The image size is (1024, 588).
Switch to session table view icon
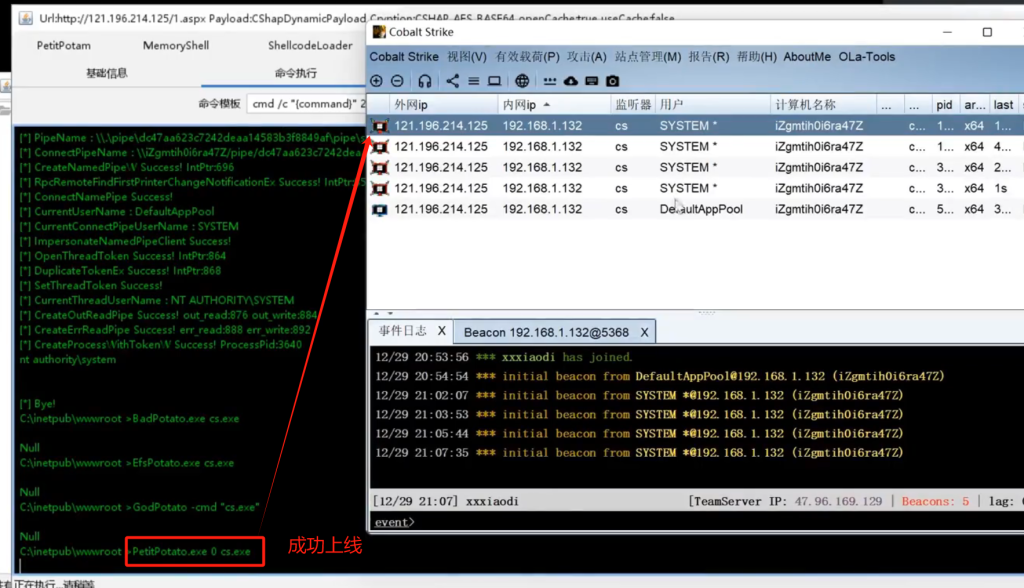[473, 81]
